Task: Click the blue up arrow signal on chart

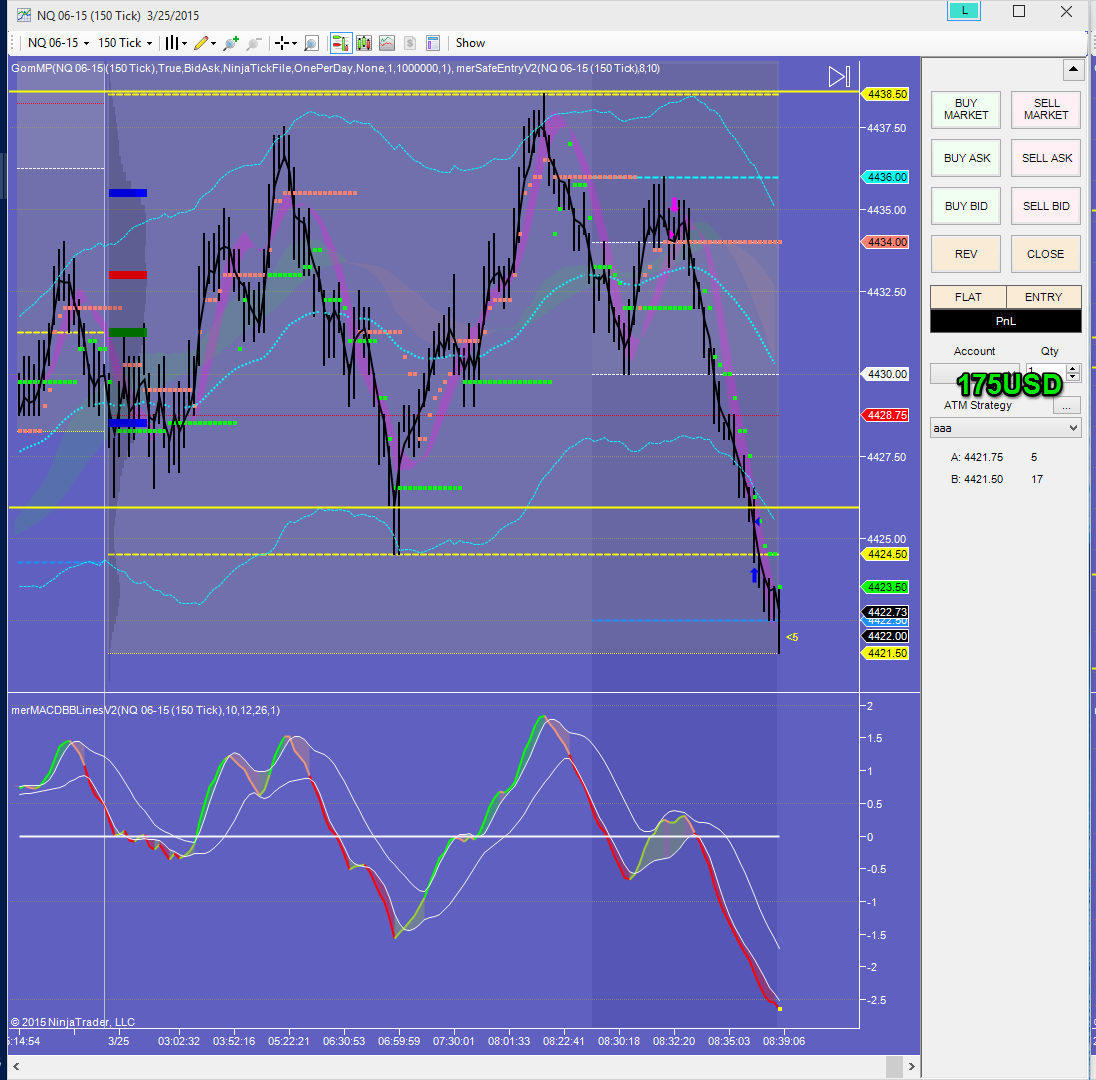Action: (754, 575)
